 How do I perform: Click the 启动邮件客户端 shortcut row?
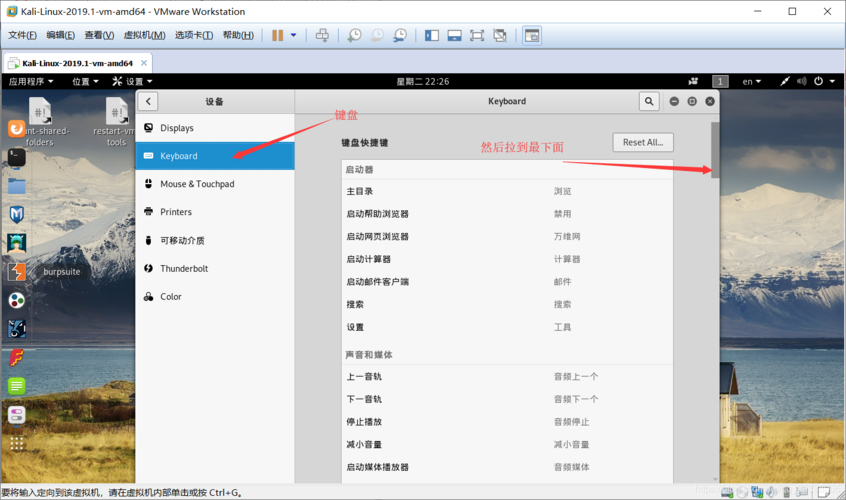[x=507, y=282]
